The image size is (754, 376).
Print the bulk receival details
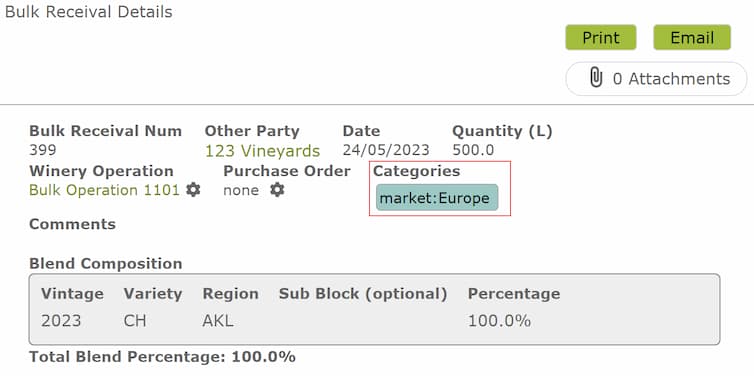coord(601,38)
